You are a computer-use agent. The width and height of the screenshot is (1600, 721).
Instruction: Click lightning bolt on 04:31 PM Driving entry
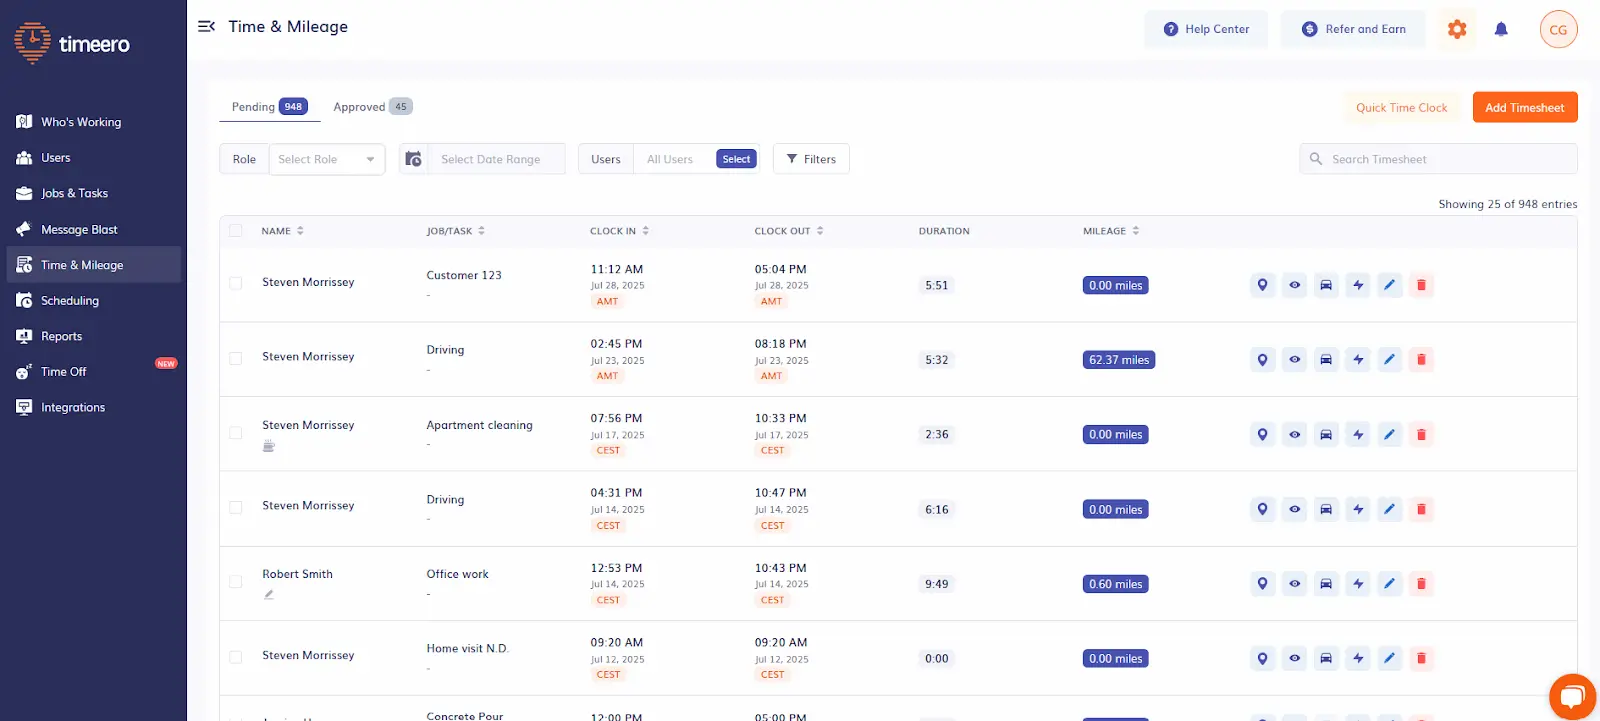(x=1358, y=509)
